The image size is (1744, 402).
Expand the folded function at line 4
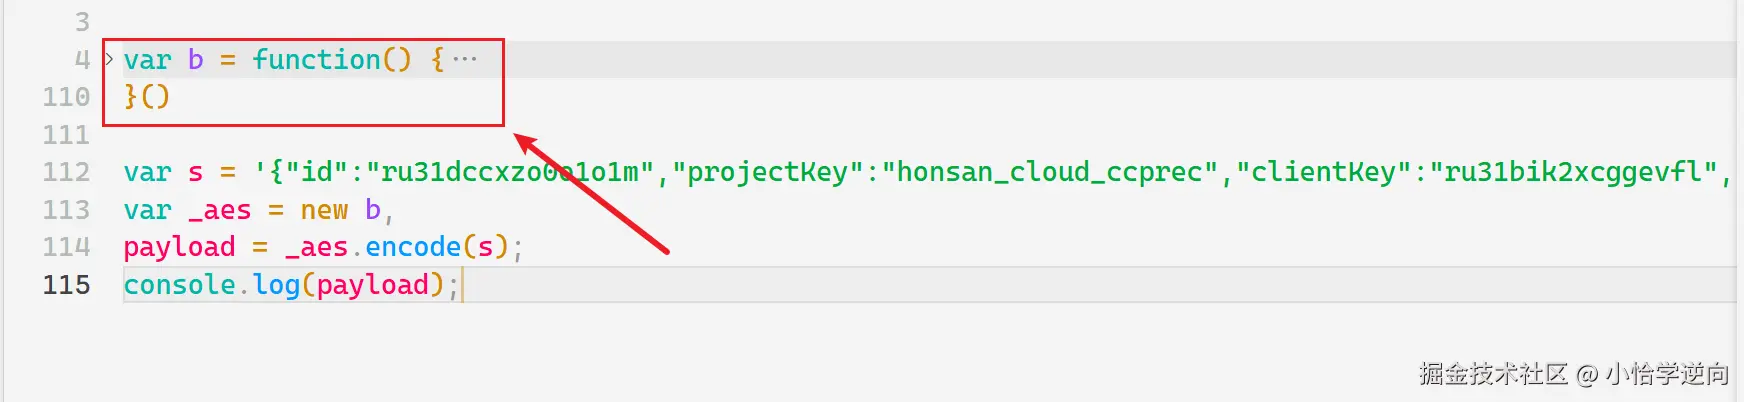pos(109,59)
